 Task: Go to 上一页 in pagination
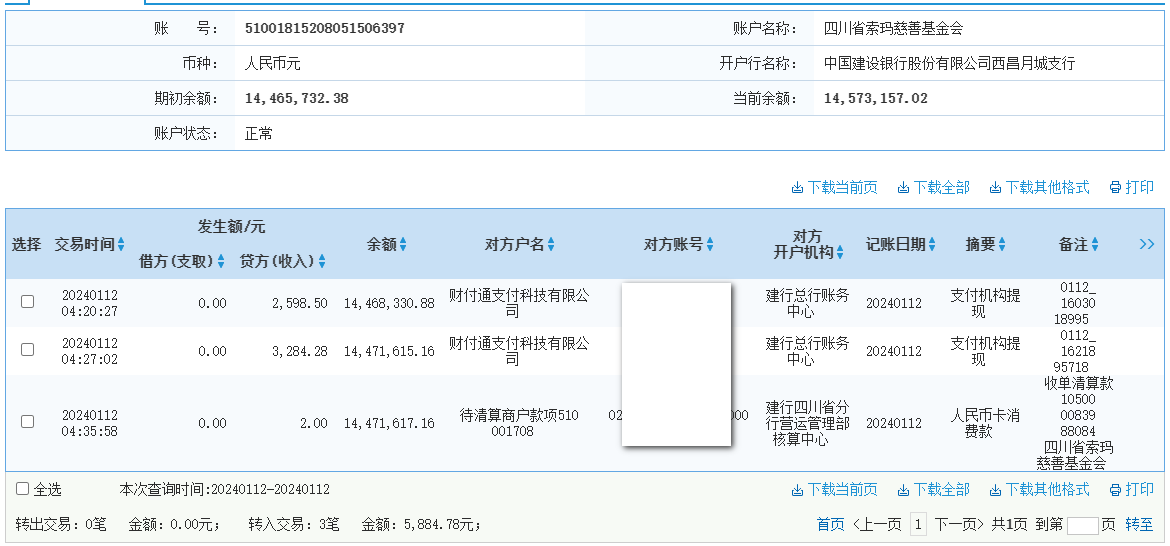coord(877,525)
